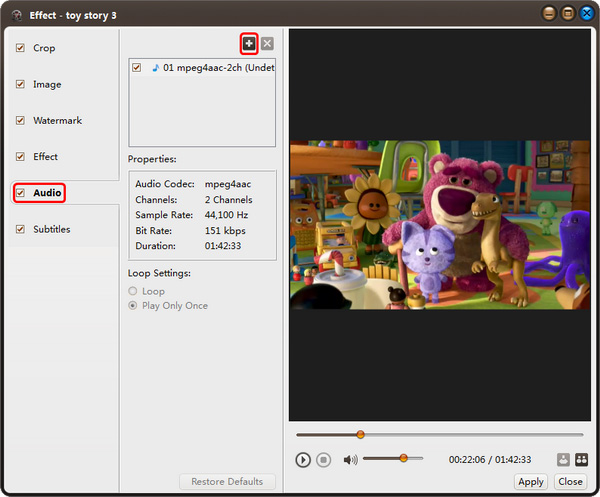Stop the video playback
This screenshot has height=497, width=600.
point(323,460)
